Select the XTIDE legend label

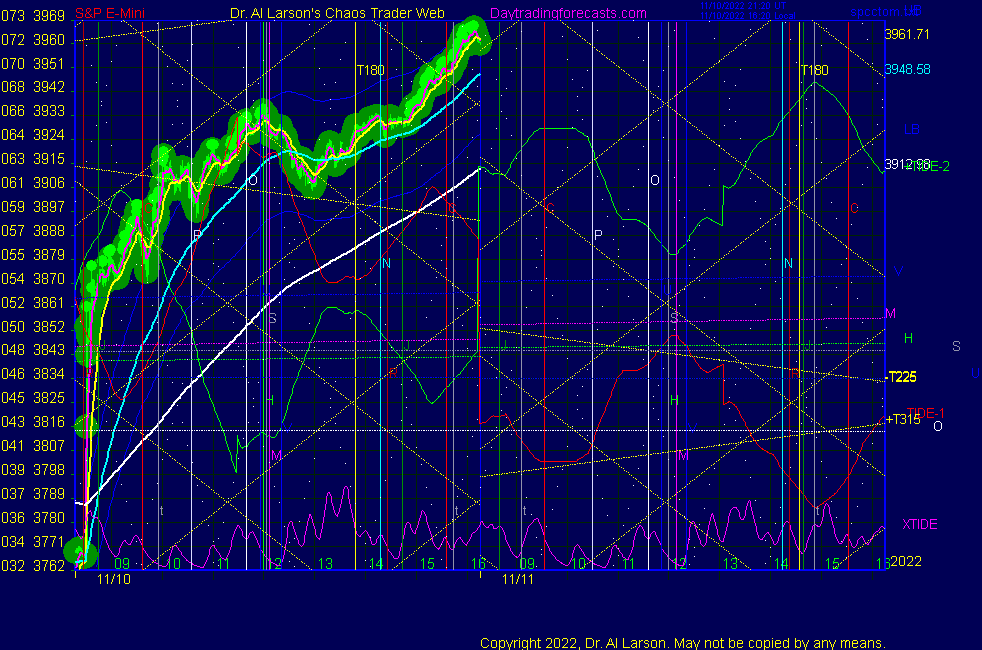click(919, 524)
